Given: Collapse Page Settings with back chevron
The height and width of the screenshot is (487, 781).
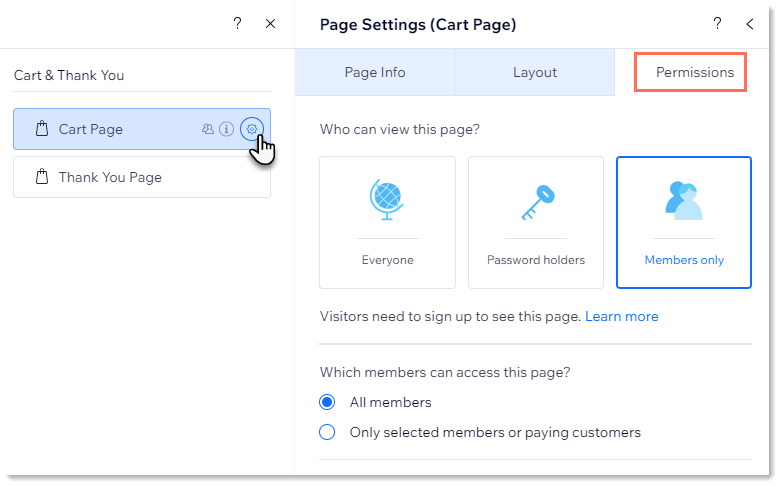Looking at the screenshot, I should 750,24.
